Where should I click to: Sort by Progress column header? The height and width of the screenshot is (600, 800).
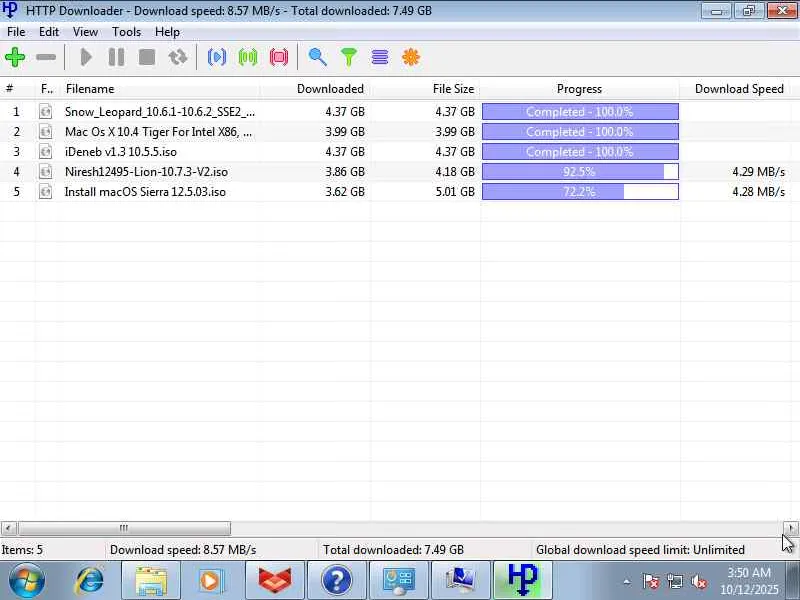[x=580, y=89]
